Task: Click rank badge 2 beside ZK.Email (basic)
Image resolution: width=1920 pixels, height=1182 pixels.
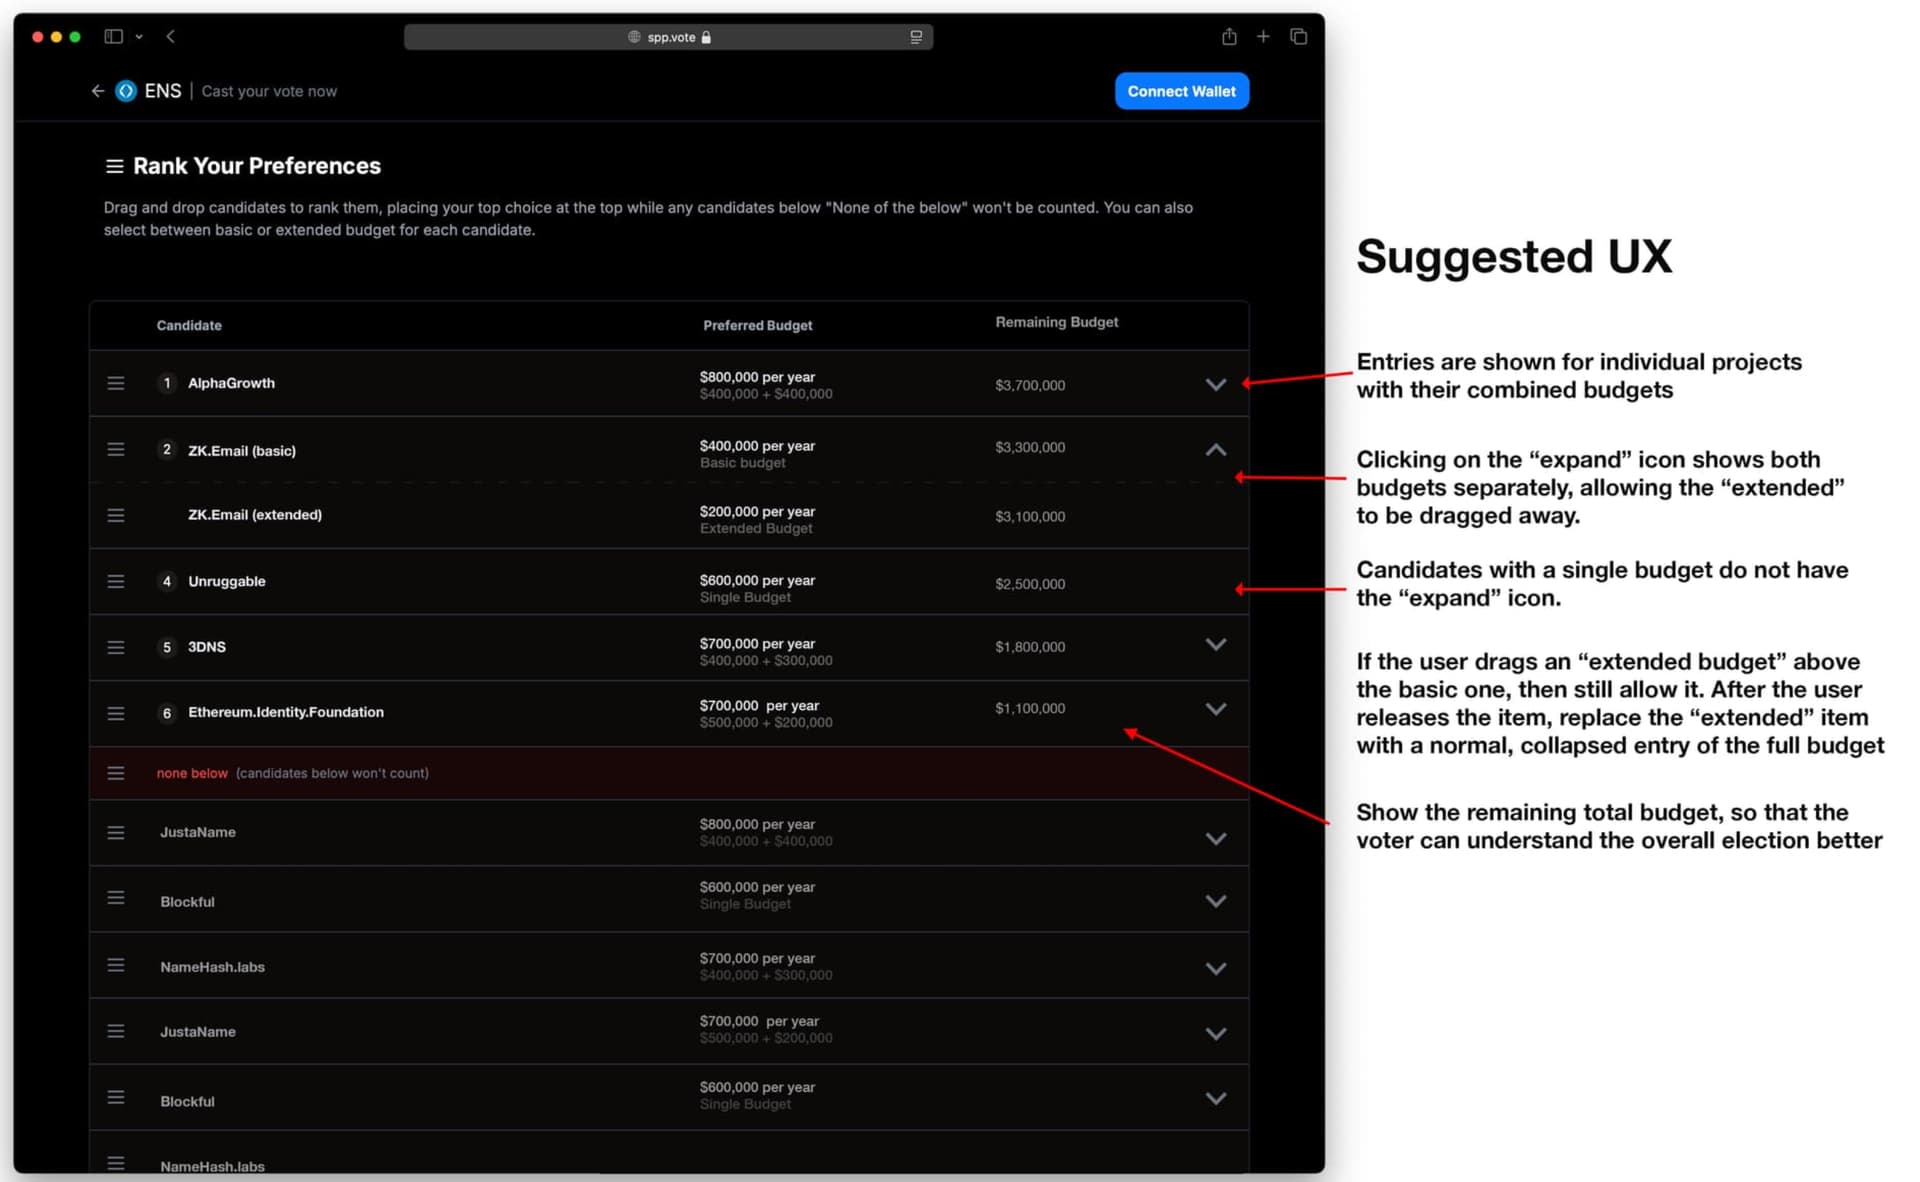Action: pyautogui.click(x=167, y=450)
